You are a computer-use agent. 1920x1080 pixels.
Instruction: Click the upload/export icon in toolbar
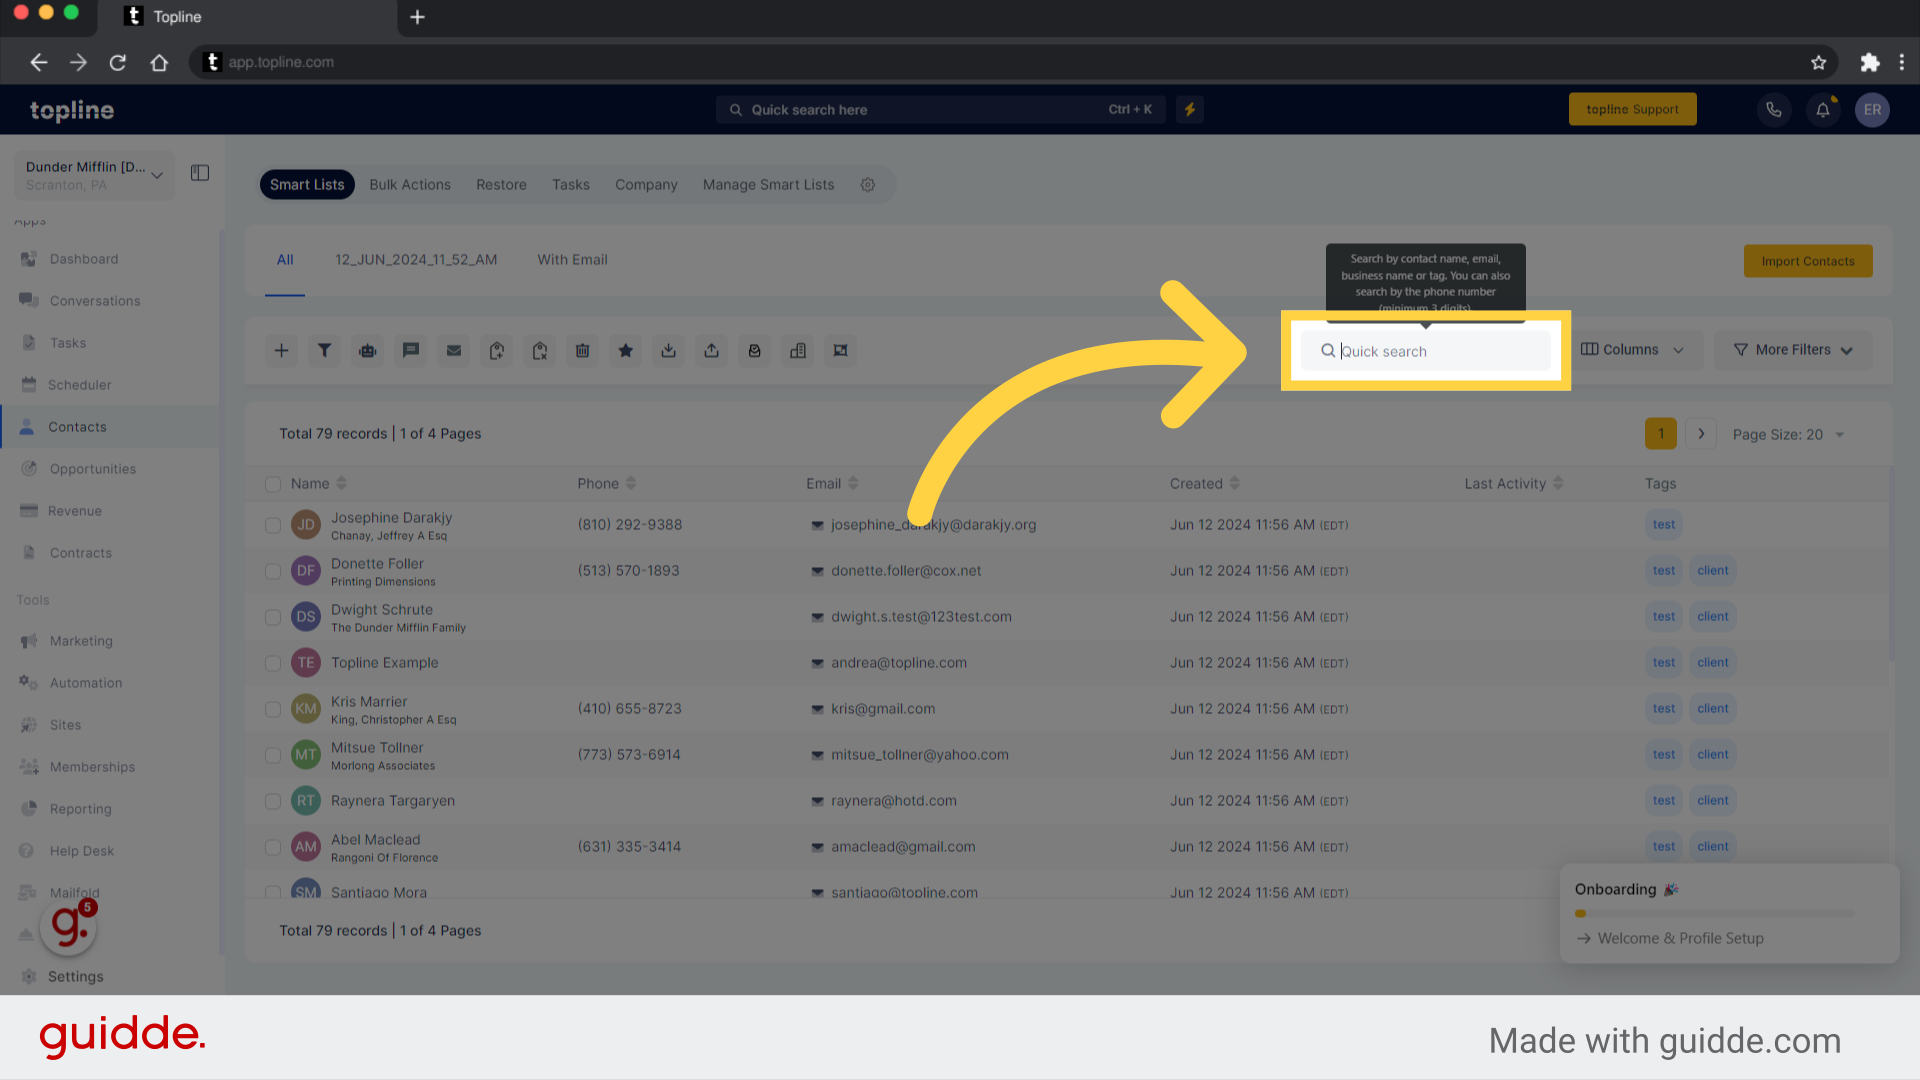click(712, 351)
